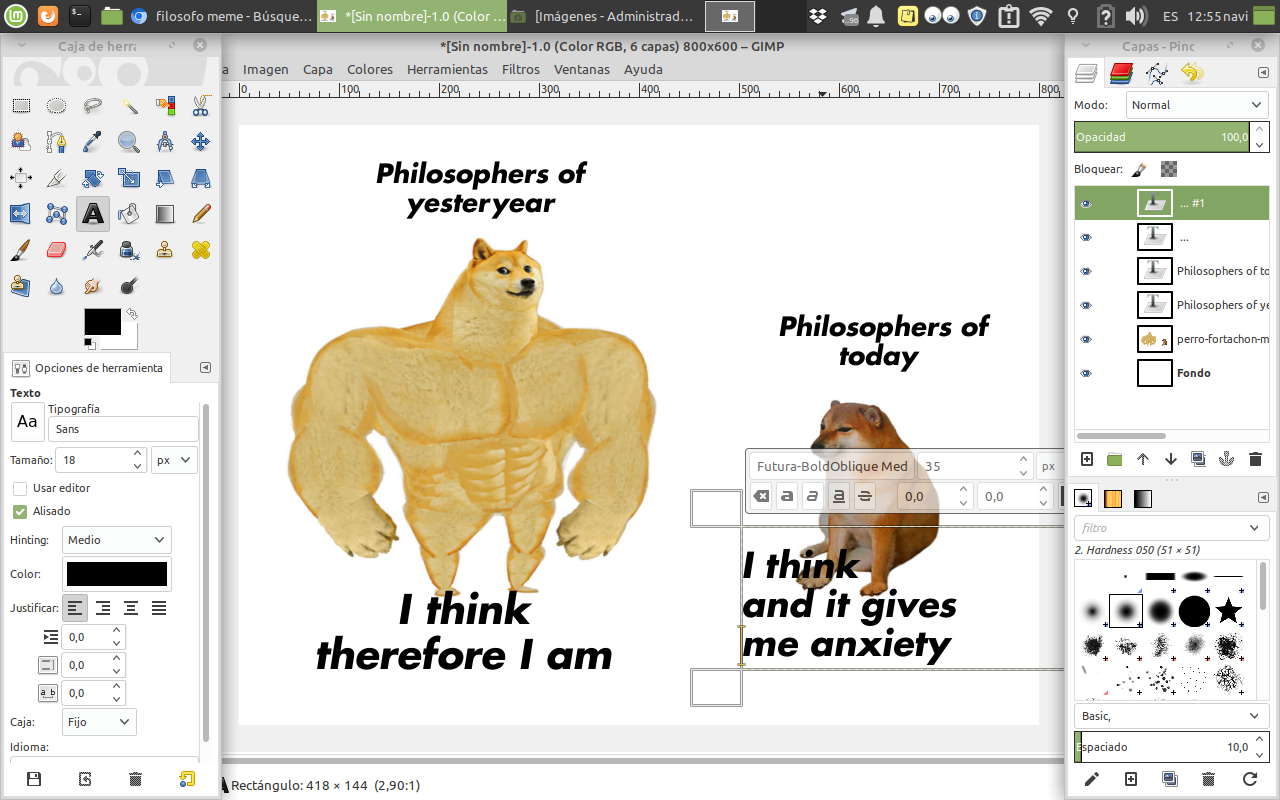Hide the perro-fortachon layer
The width and height of the screenshot is (1280, 800).
click(x=1086, y=339)
